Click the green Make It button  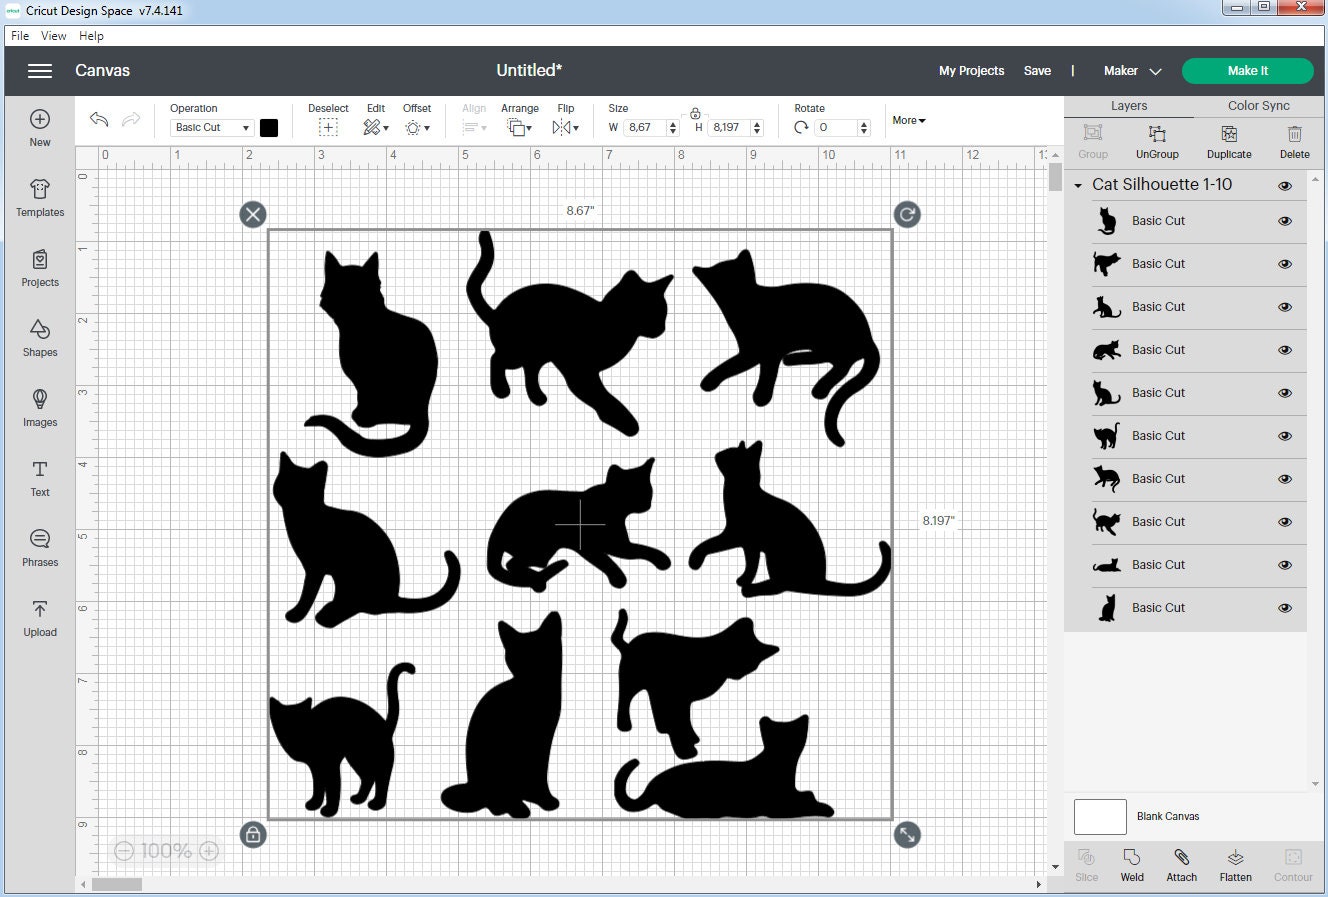pyautogui.click(x=1248, y=70)
